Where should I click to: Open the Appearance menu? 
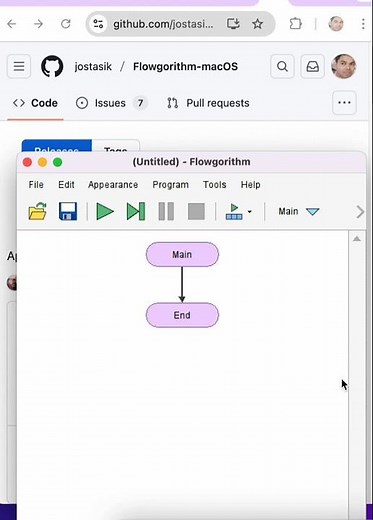113,185
